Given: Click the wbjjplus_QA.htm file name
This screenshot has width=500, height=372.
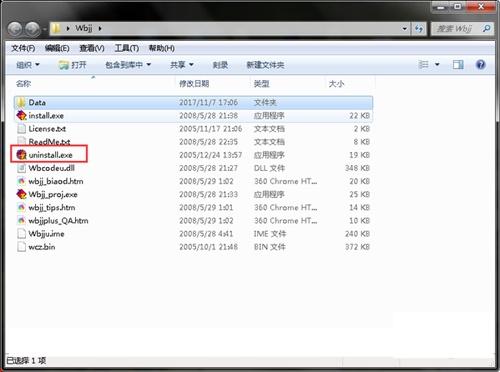Looking at the screenshot, I should click(x=58, y=221).
